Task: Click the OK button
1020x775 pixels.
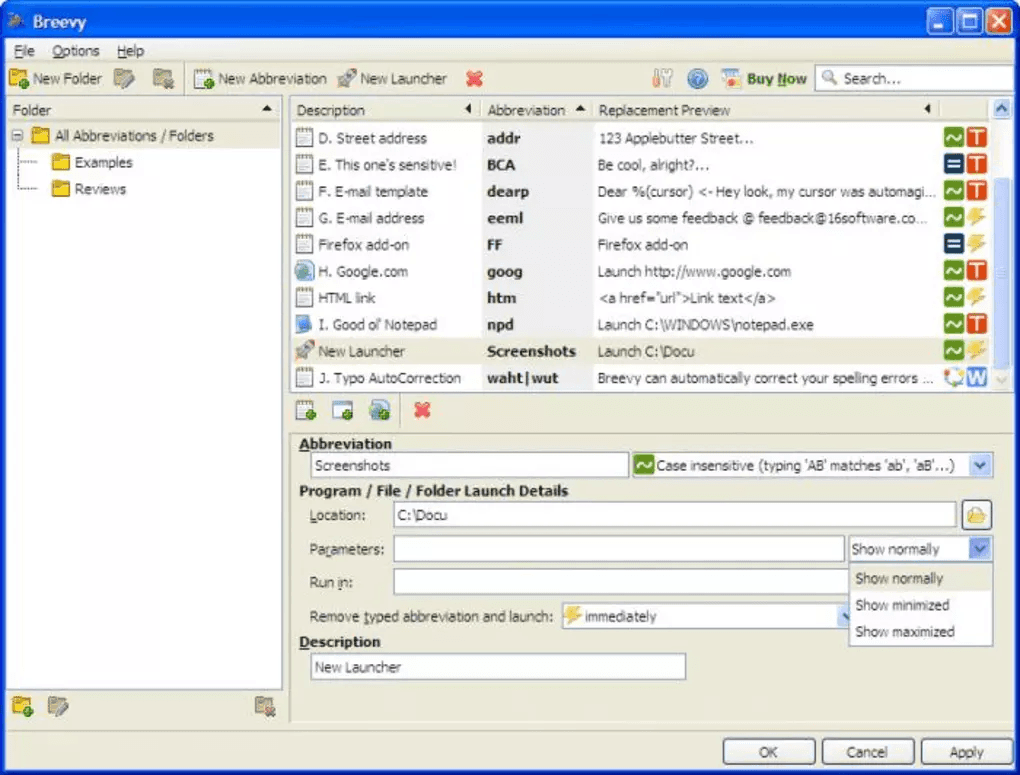Action: point(768,752)
